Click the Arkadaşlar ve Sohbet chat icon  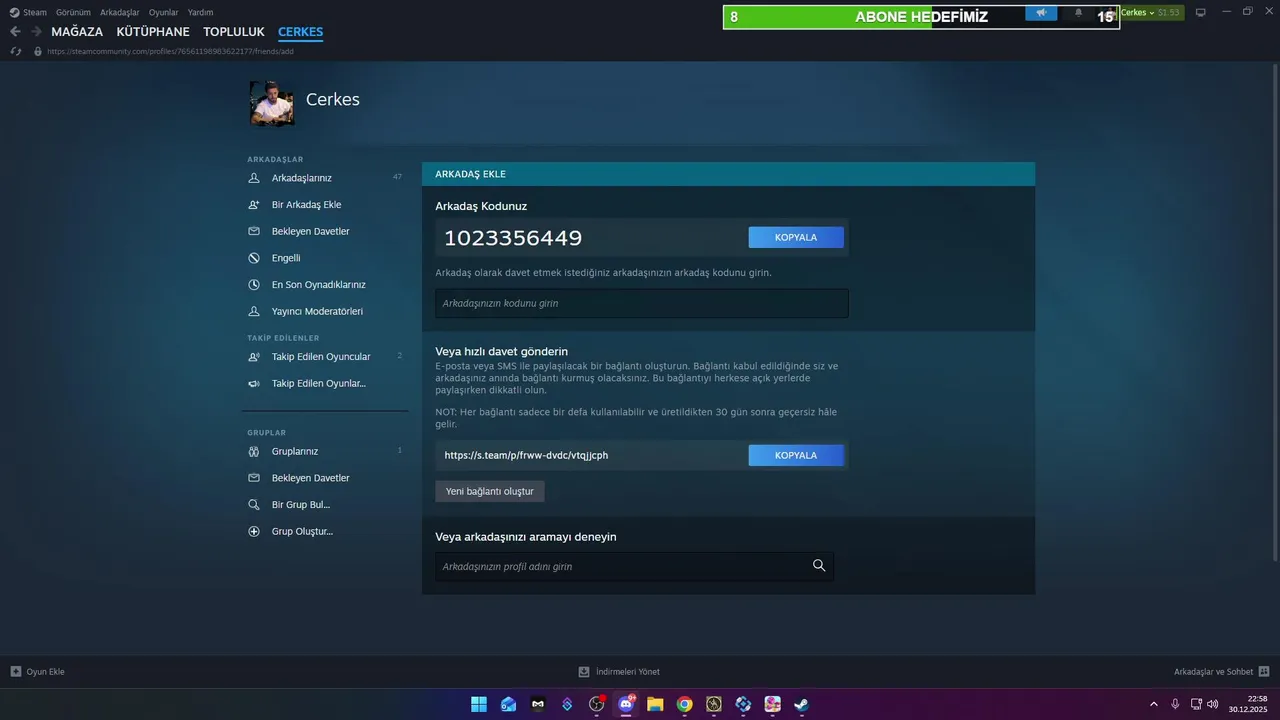pyautogui.click(x=1264, y=672)
